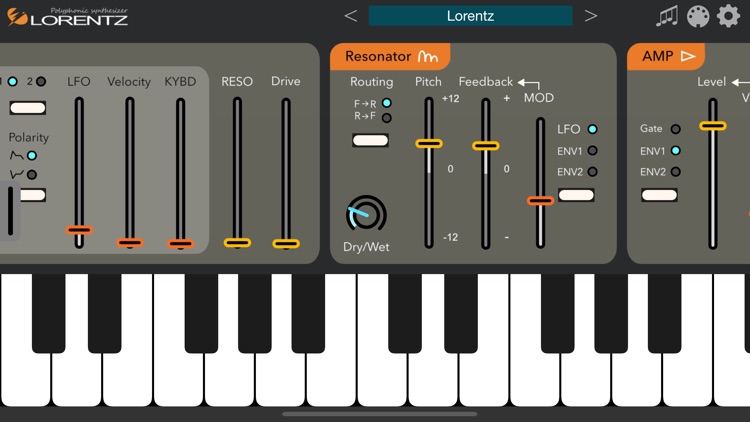Select negative polarity indicator light

[32, 175]
